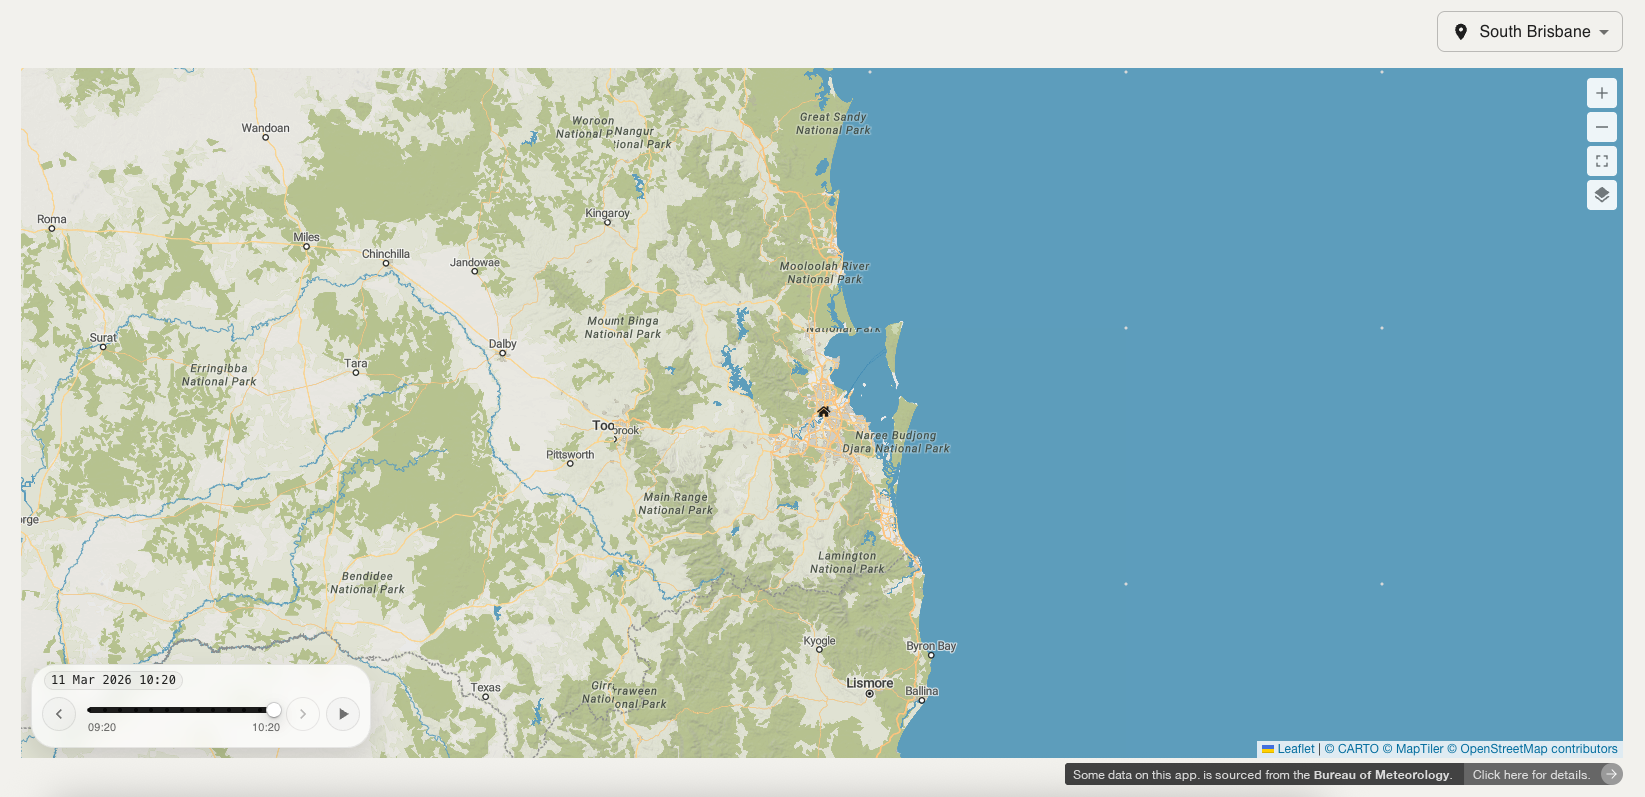
Task: Enter fullscreen map view
Action: 1601,161
